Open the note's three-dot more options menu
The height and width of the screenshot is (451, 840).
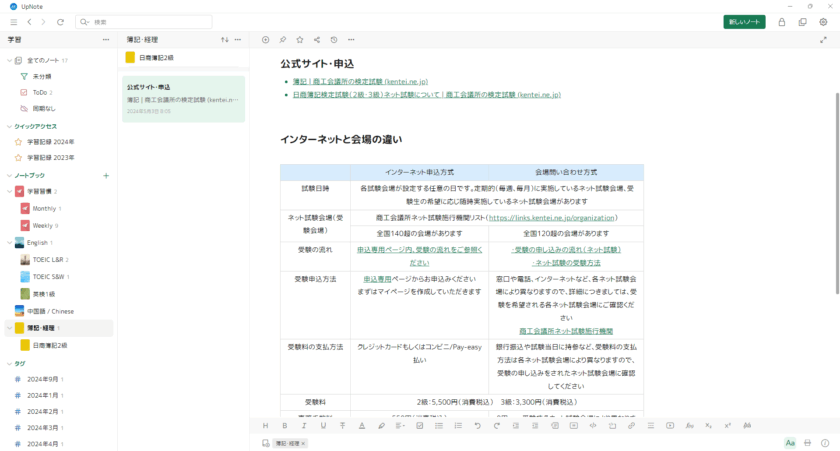pos(351,40)
